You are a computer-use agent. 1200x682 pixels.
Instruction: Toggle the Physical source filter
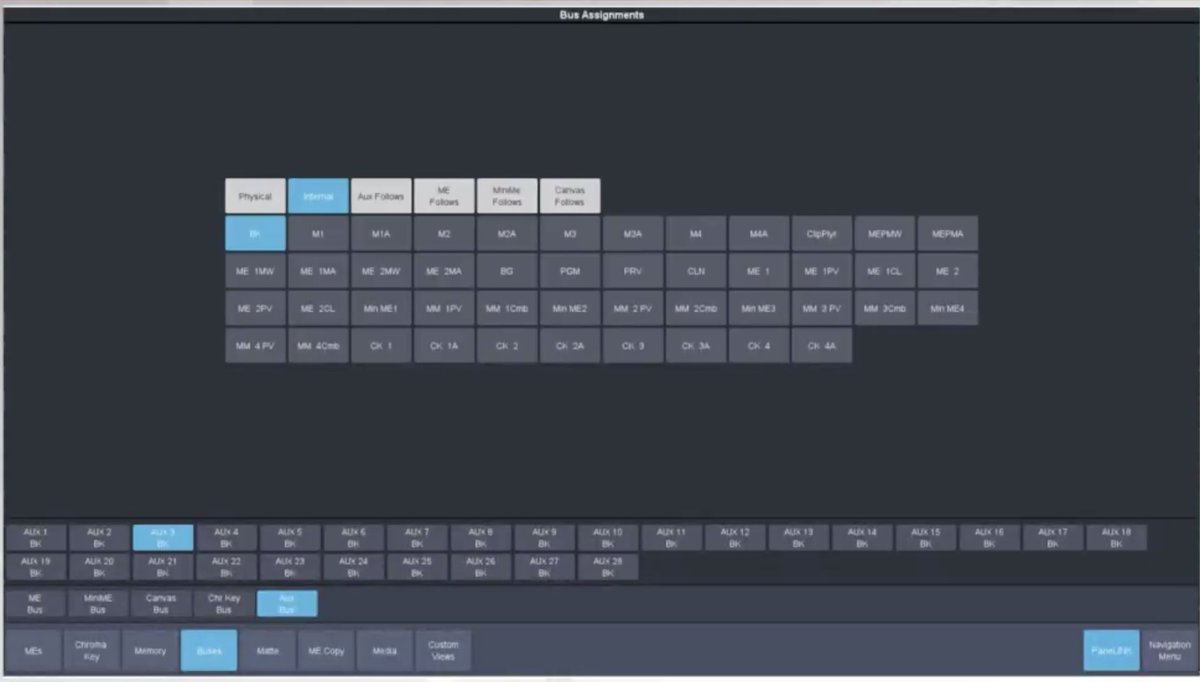tap(254, 195)
